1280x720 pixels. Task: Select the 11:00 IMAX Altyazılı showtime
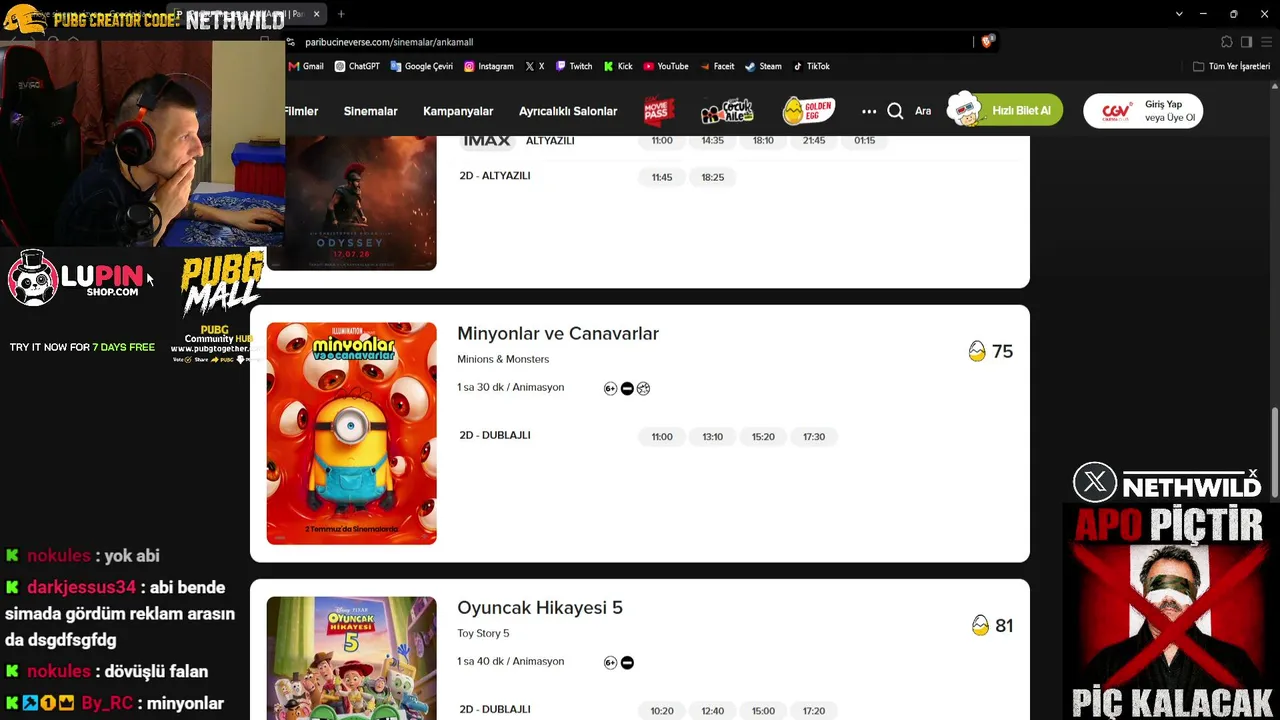click(662, 141)
